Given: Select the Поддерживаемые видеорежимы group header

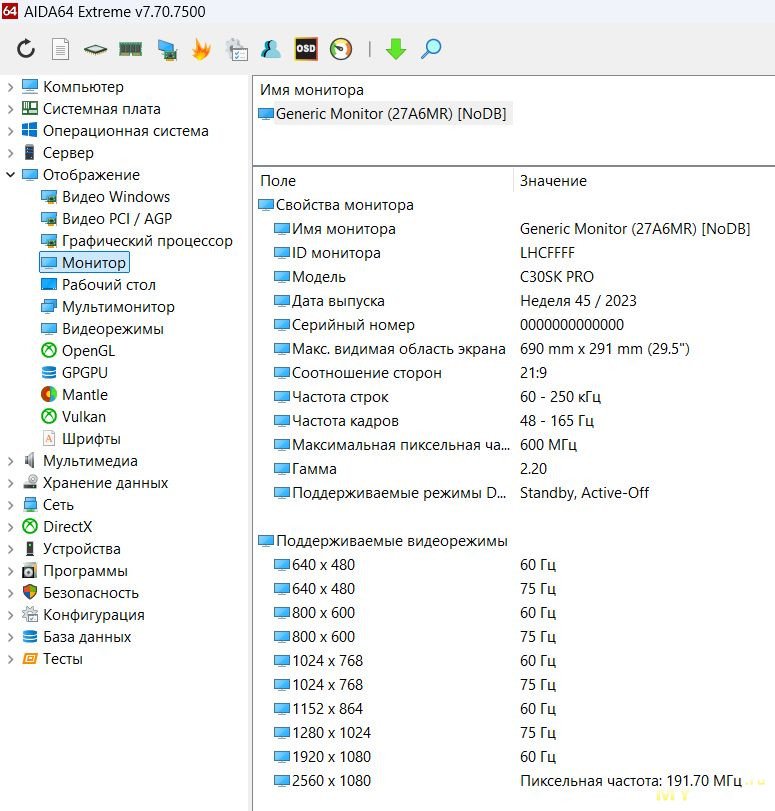Looking at the screenshot, I should [x=383, y=541].
